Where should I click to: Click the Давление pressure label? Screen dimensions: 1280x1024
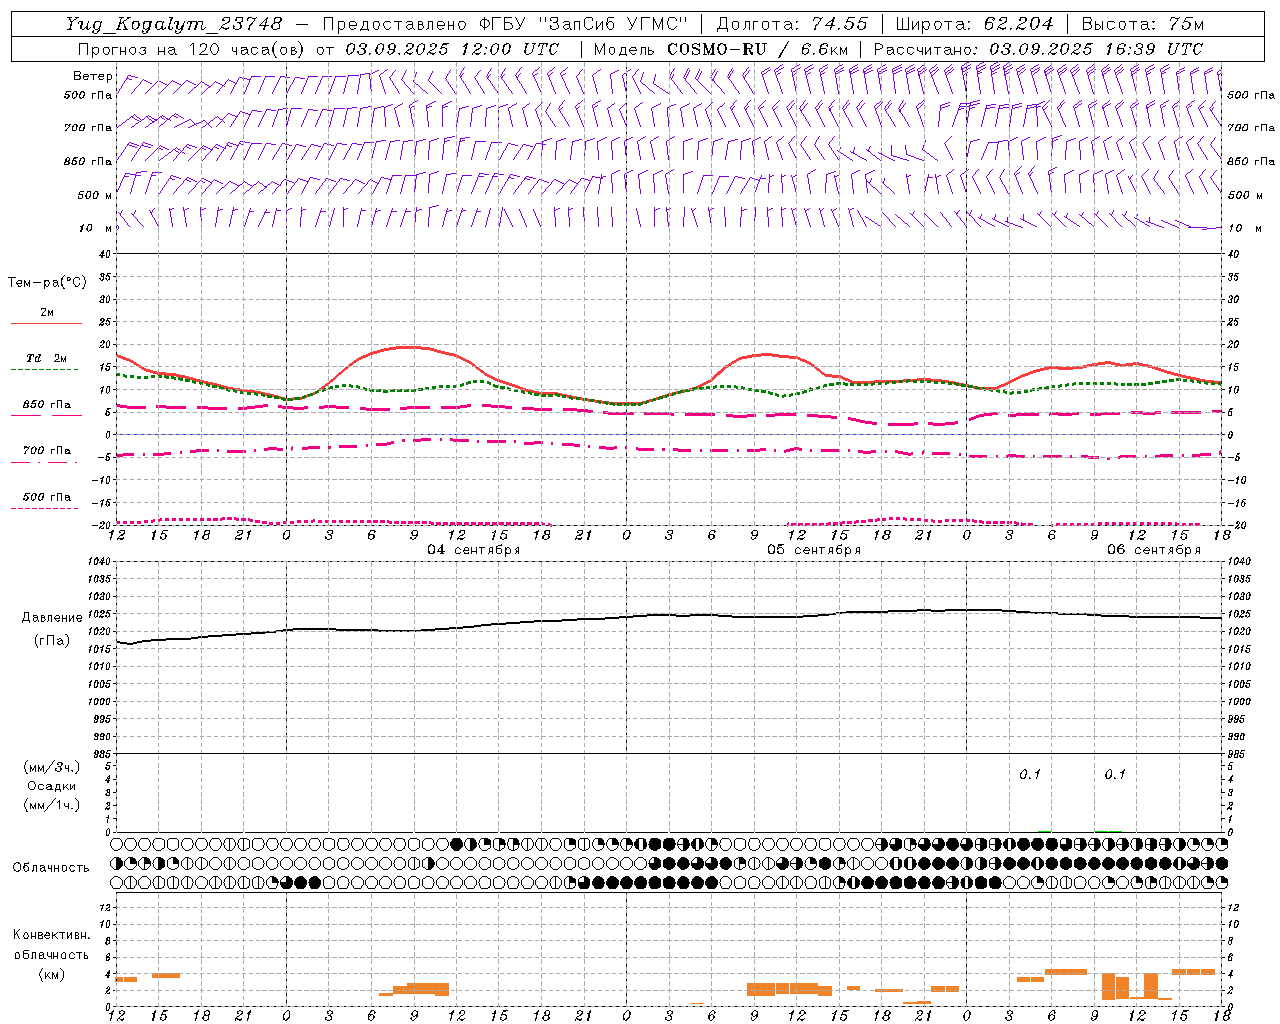coord(52,618)
